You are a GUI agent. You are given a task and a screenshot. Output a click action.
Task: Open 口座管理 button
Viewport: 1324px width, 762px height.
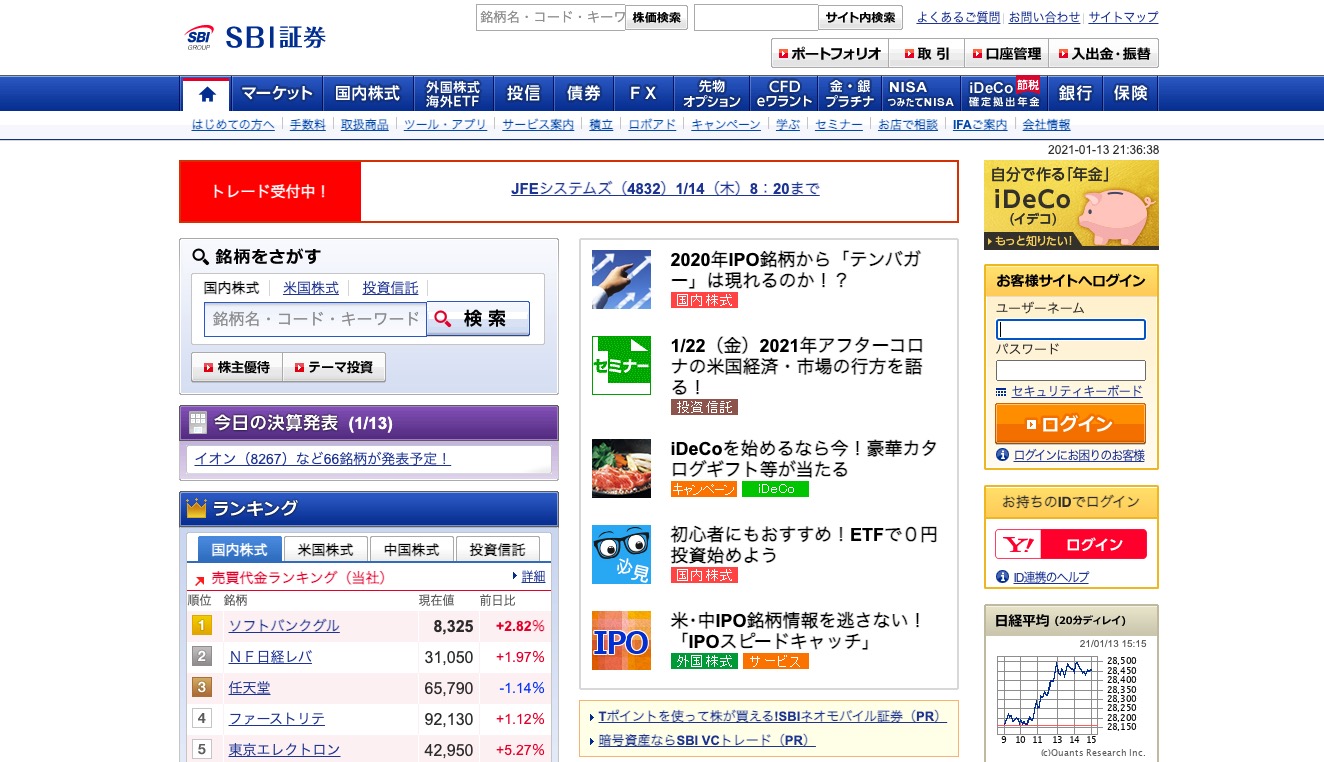coord(1006,53)
